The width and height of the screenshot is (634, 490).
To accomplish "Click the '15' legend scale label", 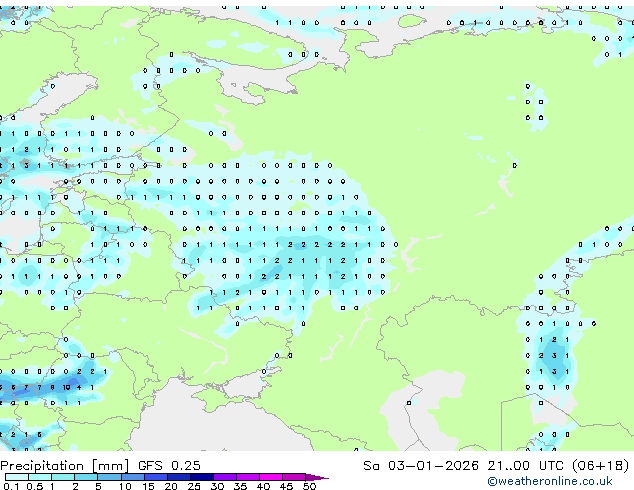I will pos(148,486).
